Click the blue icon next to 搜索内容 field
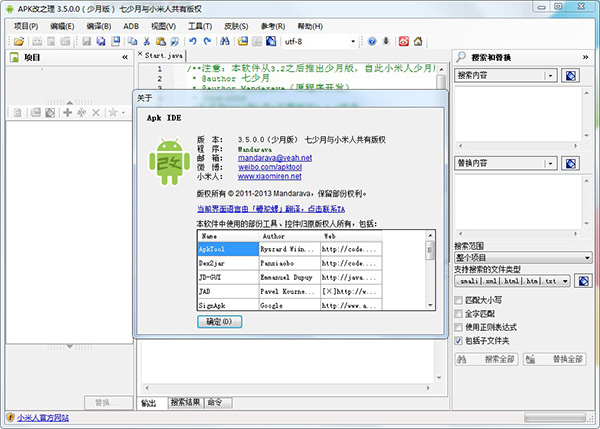600x429 pixels. click(x=570, y=75)
